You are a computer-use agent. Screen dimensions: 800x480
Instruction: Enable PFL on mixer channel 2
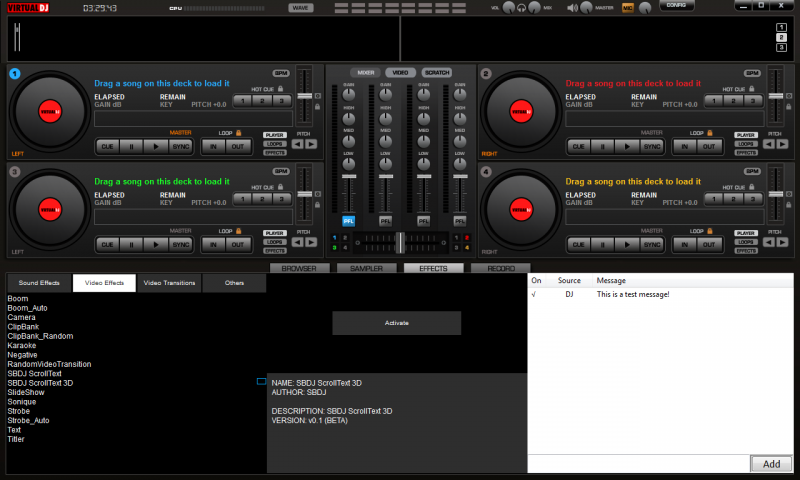click(385, 221)
